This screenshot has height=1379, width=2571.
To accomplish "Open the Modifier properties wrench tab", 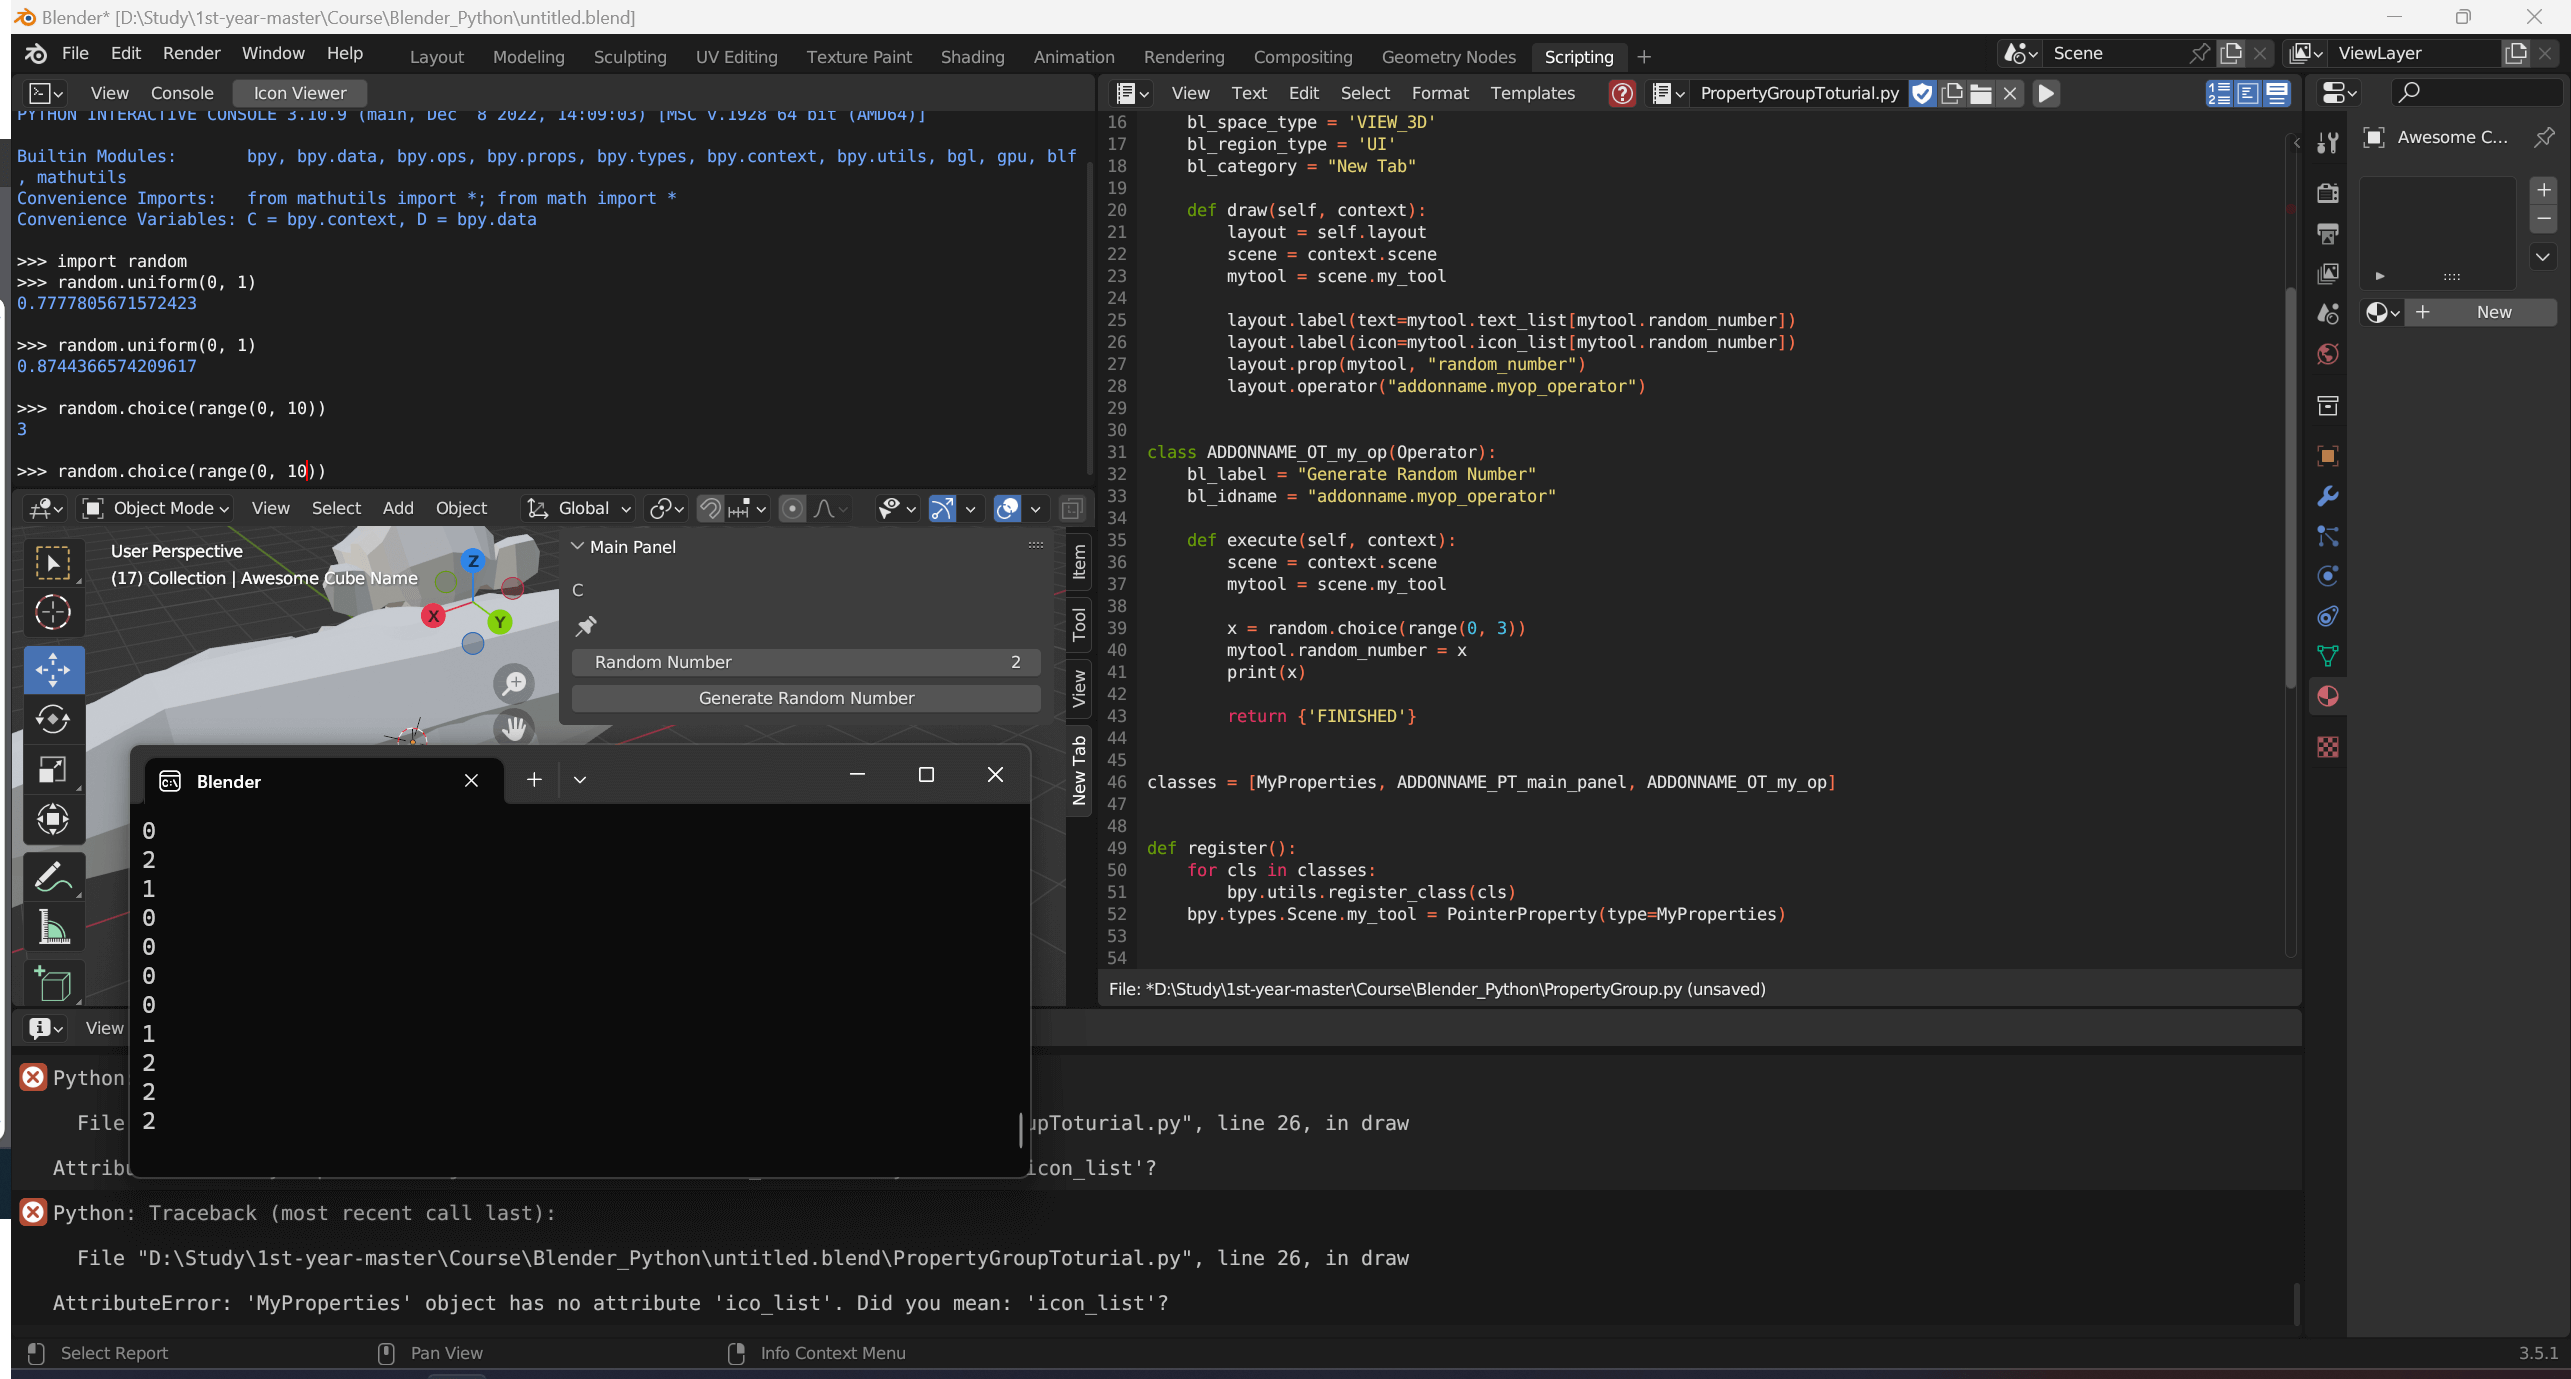I will pyautogui.click(x=2328, y=496).
